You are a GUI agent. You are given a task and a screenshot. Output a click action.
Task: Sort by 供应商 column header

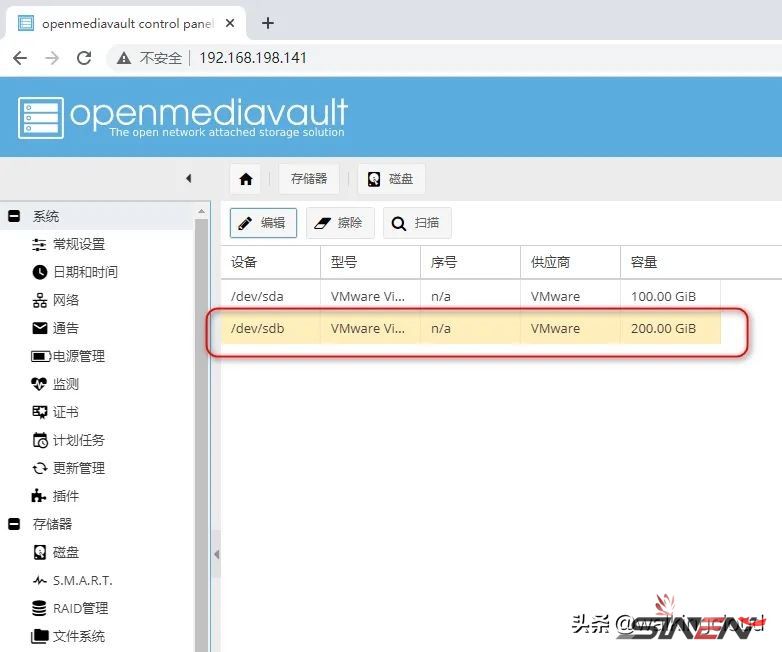coord(570,262)
